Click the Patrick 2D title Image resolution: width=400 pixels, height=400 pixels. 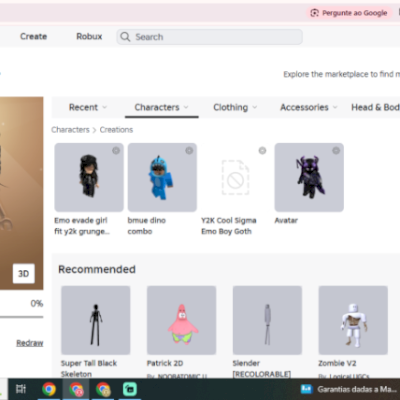165,363
